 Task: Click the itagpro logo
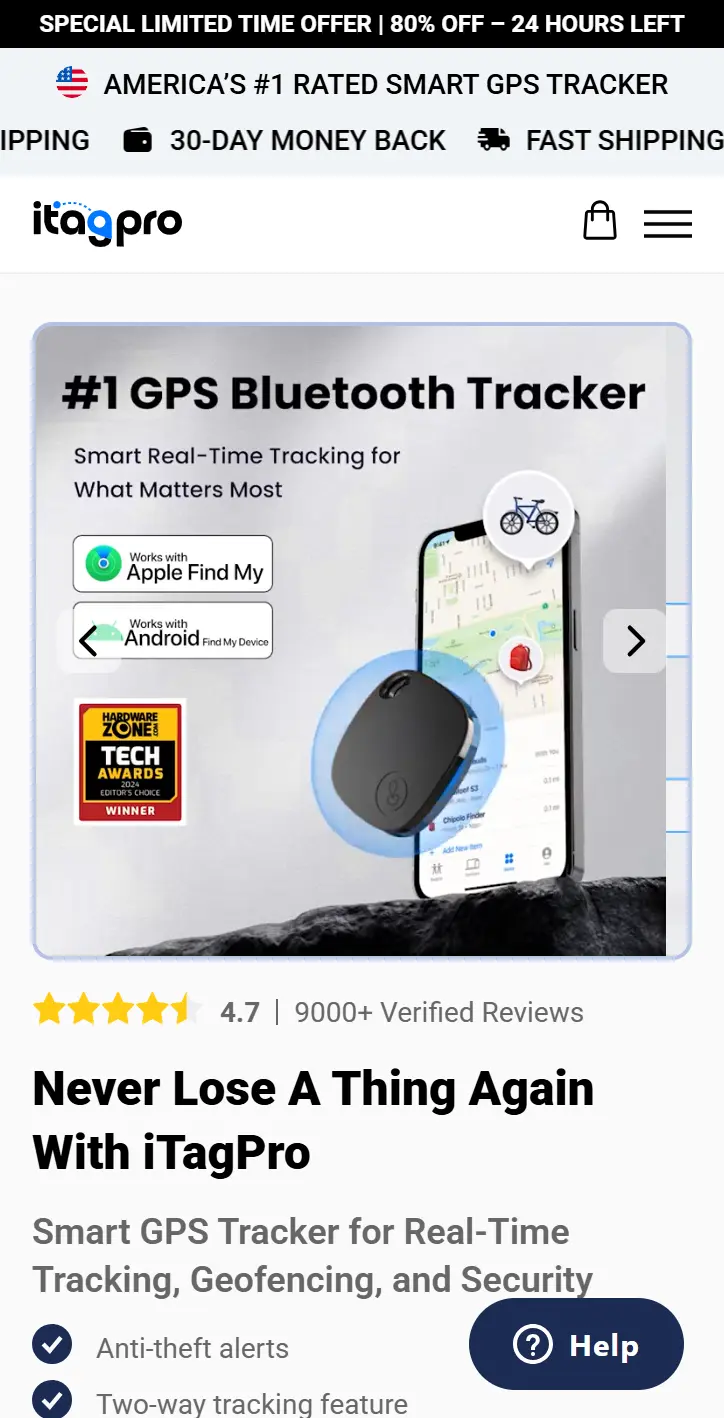click(107, 221)
